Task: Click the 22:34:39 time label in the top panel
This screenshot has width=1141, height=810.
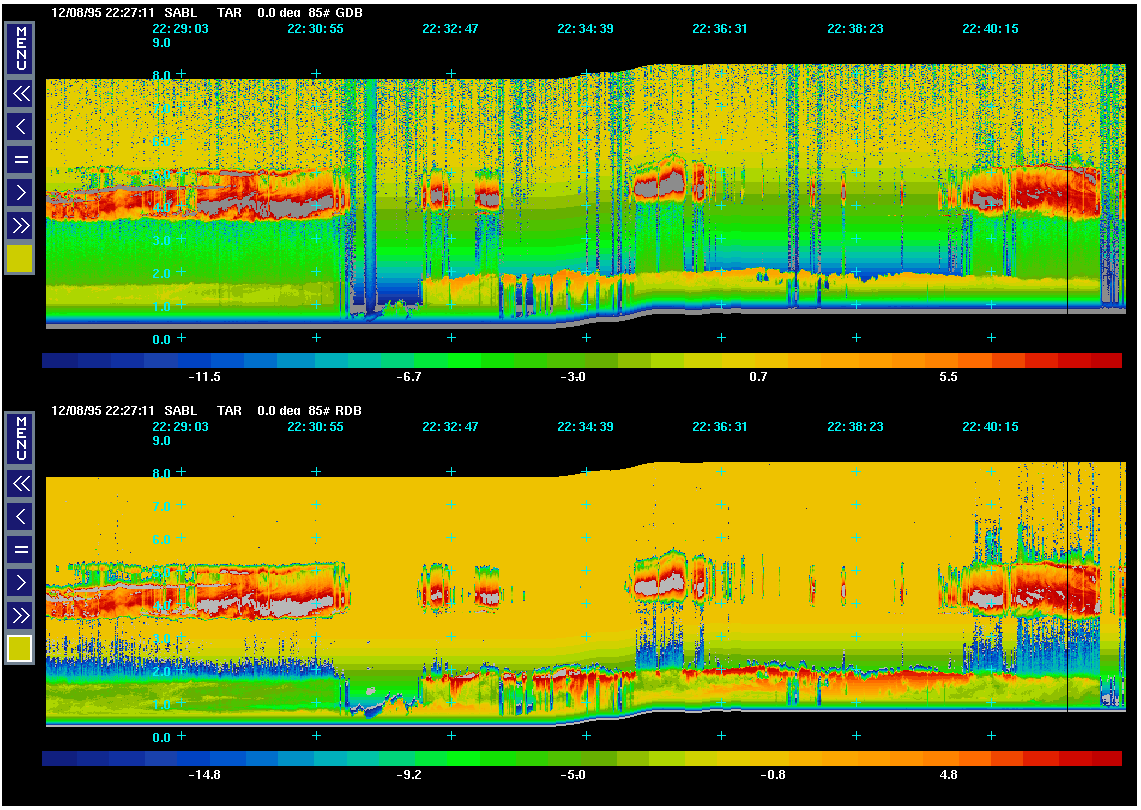Action: tap(585, 29)
